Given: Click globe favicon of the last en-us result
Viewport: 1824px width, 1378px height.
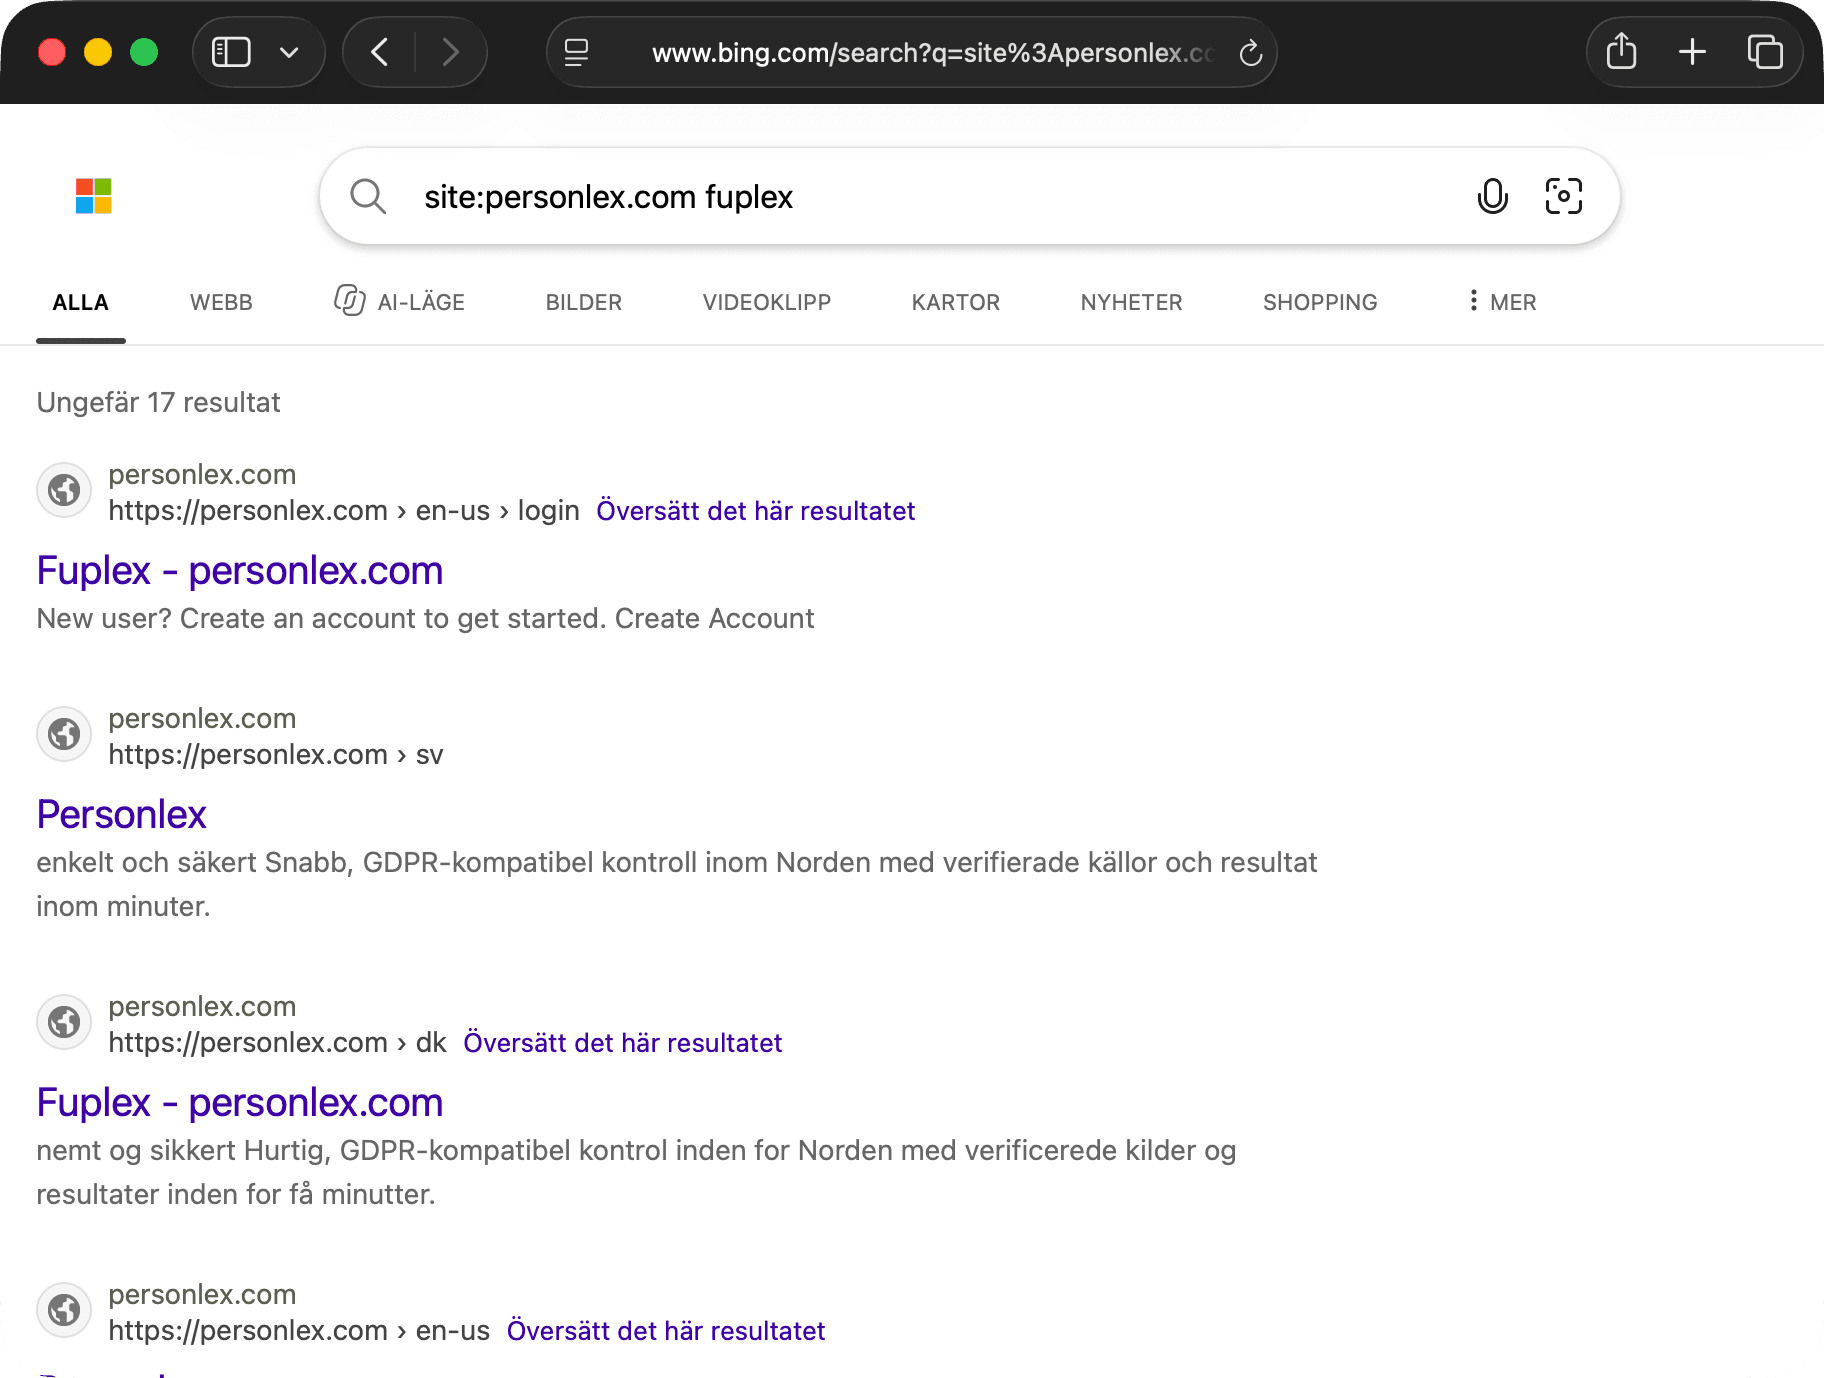Looking at the screenshot, I should pyautogui.click(x=65, y=1310).
